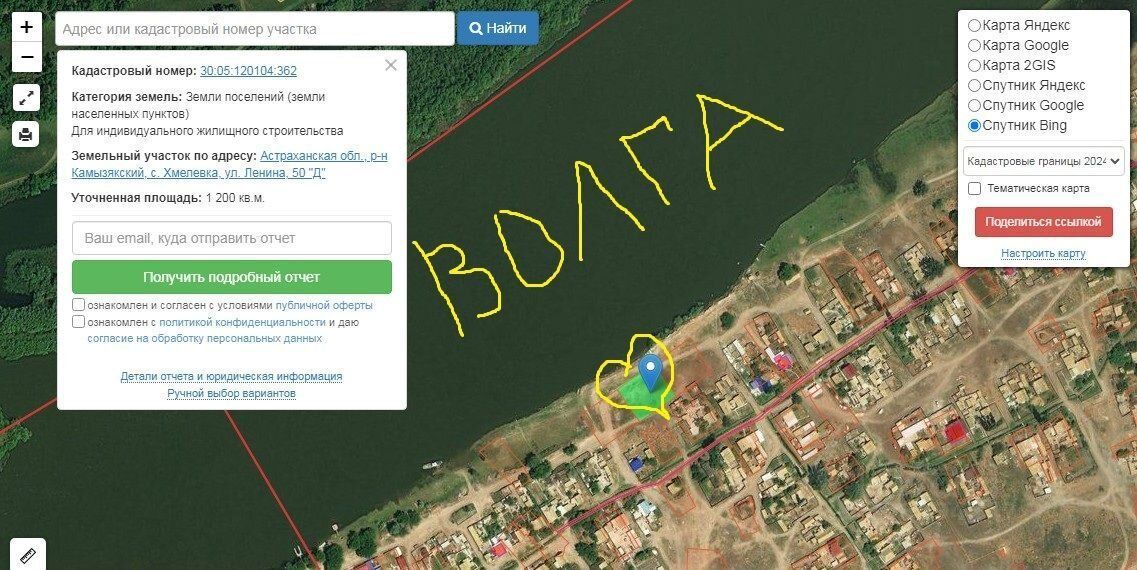
Task: Open cadastral number 30:05:120104:362 link
Action: pyautogui.click(x=248, y=71)
